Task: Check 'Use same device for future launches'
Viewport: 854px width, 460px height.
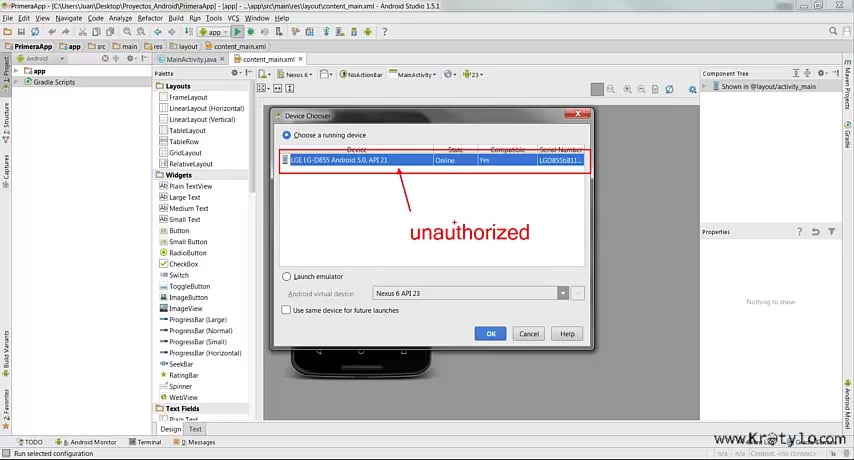Action: click(x=286, y=310)
